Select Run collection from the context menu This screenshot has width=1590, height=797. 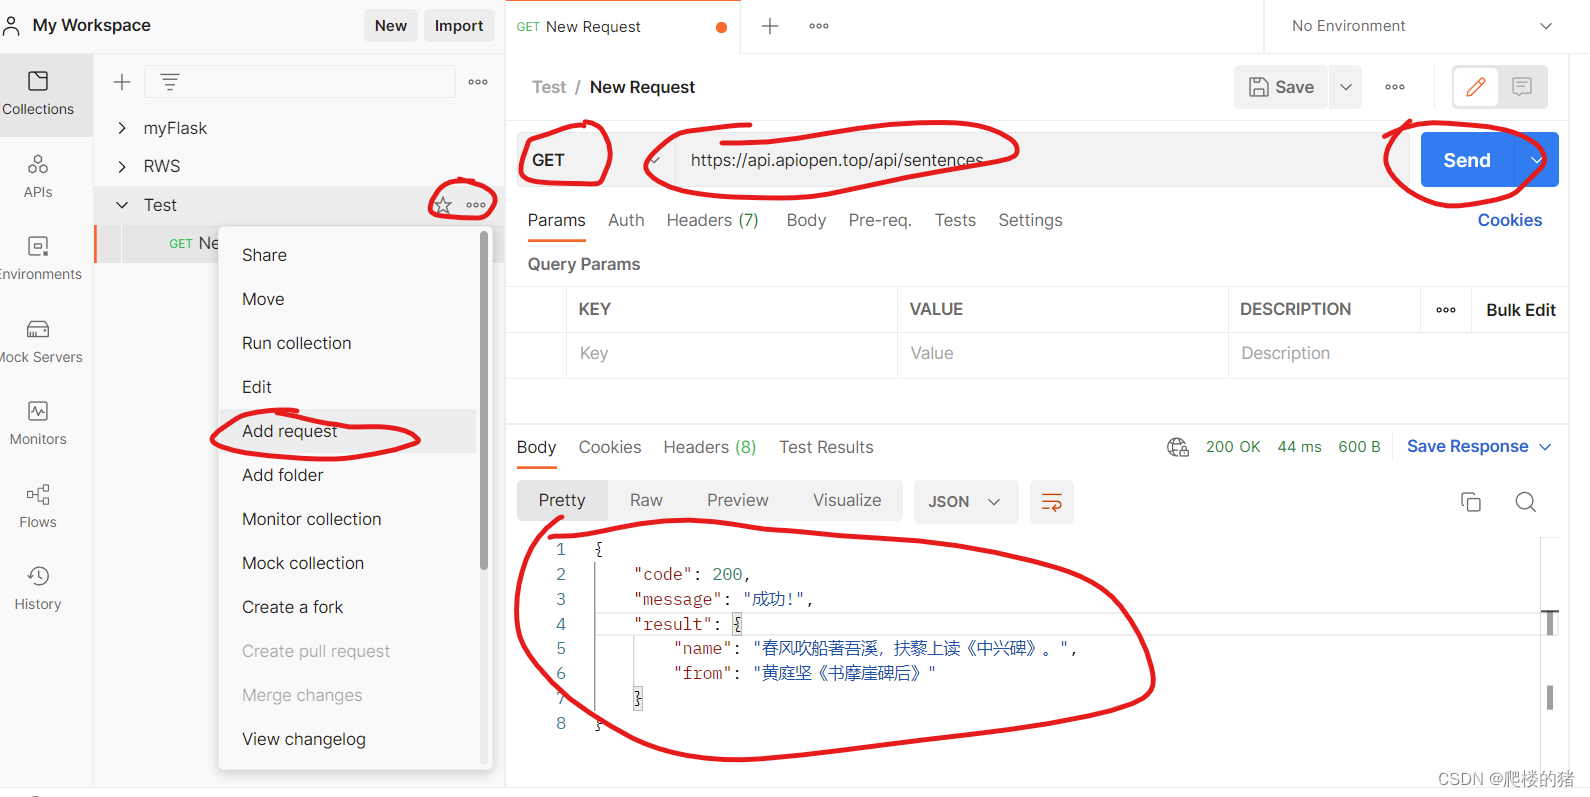[x=297, y=343]
